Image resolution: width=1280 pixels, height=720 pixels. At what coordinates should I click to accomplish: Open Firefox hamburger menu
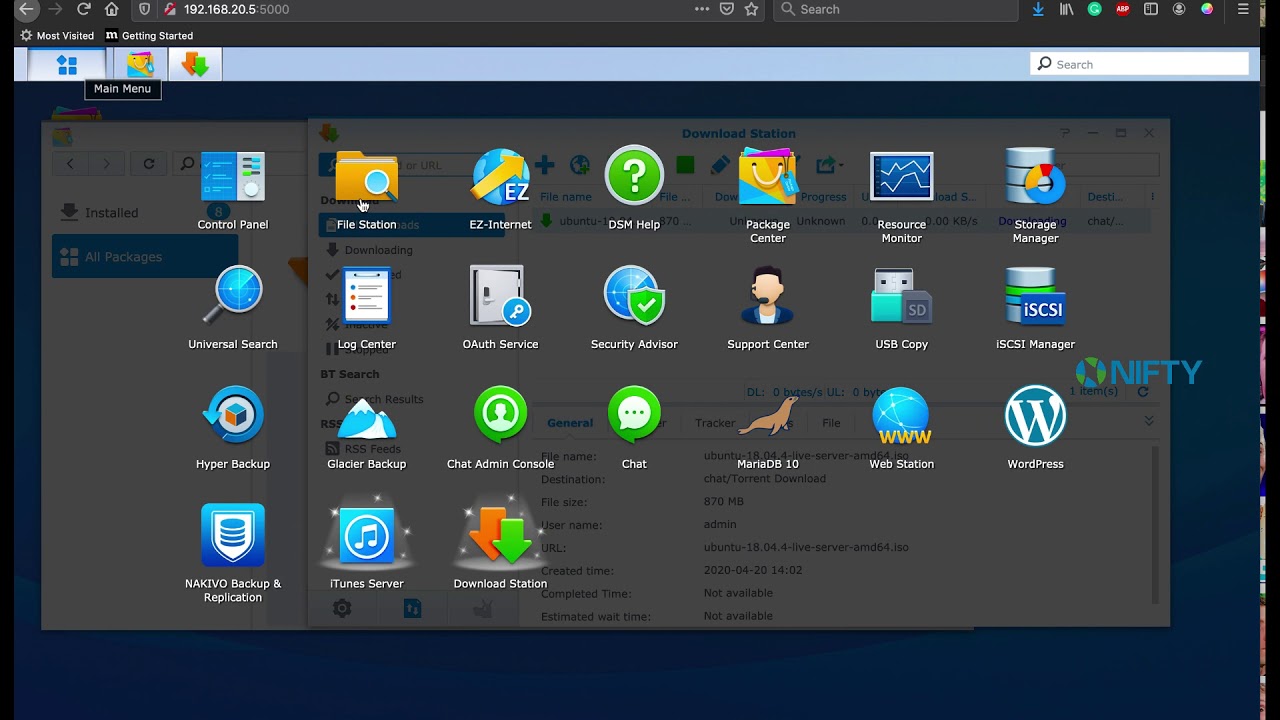pyautogui.click(x=1243, y=9)
